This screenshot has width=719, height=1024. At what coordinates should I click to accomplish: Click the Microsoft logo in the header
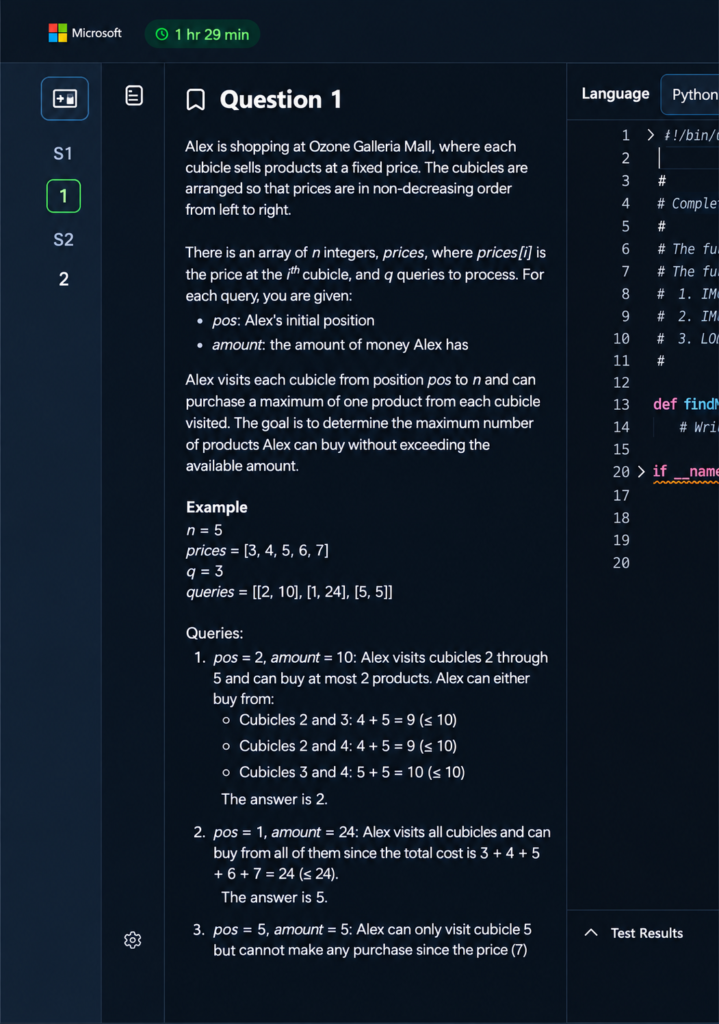click(x=85, y=33)
